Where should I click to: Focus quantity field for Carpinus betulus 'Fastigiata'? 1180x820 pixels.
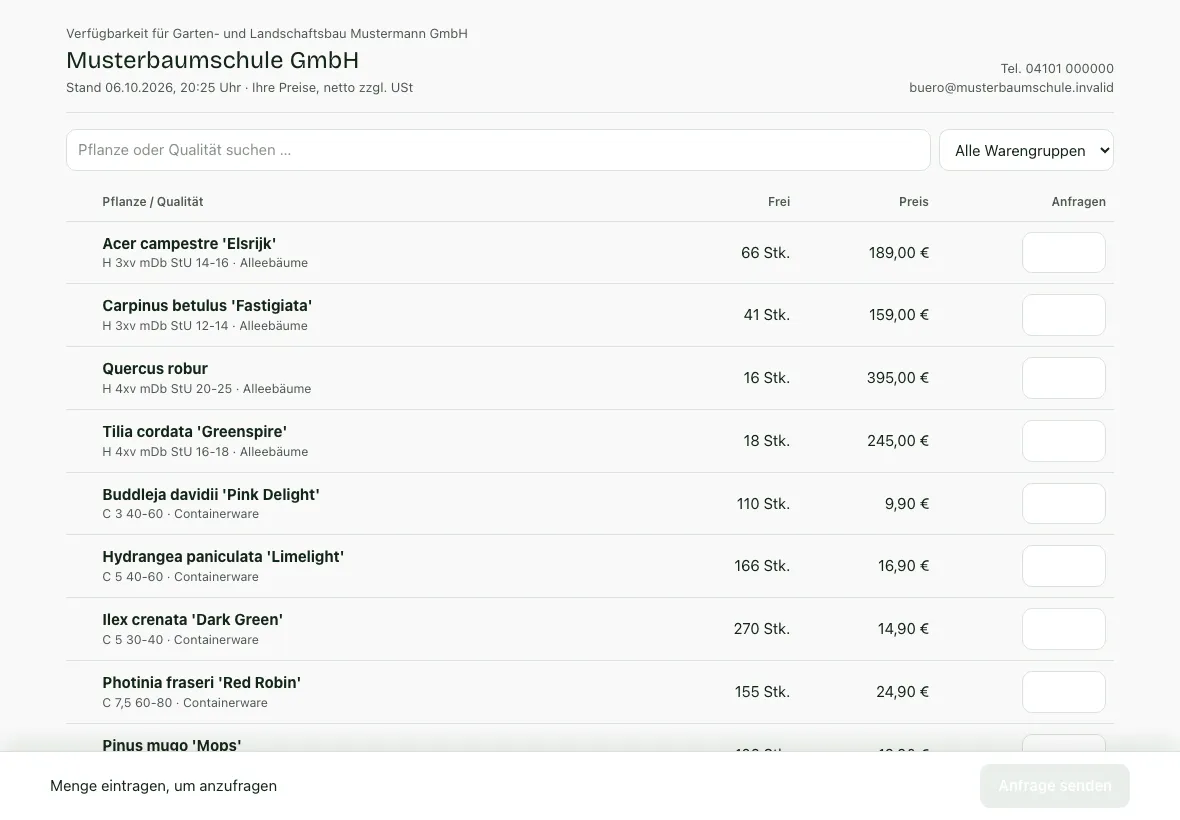point(1063,315)
